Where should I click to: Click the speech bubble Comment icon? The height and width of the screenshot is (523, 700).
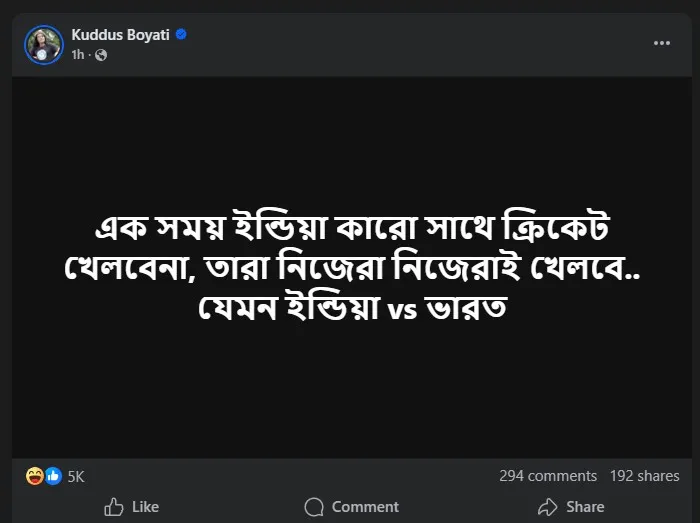tap(314, 507)
